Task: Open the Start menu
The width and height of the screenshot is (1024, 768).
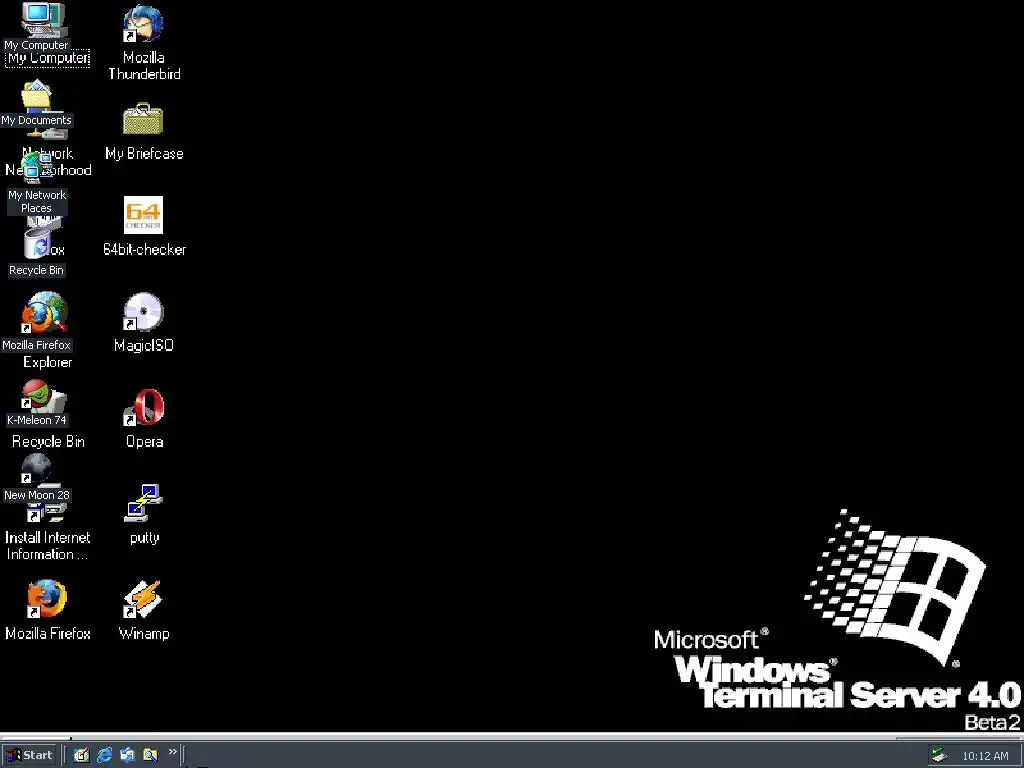Action: (x=30, y=756)
